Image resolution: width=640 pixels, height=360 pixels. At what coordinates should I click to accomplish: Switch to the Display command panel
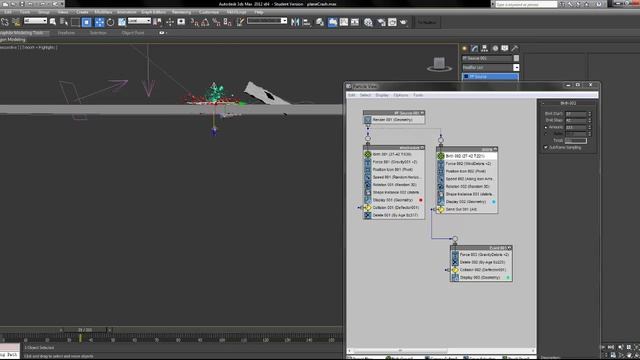tap(505, 49)
